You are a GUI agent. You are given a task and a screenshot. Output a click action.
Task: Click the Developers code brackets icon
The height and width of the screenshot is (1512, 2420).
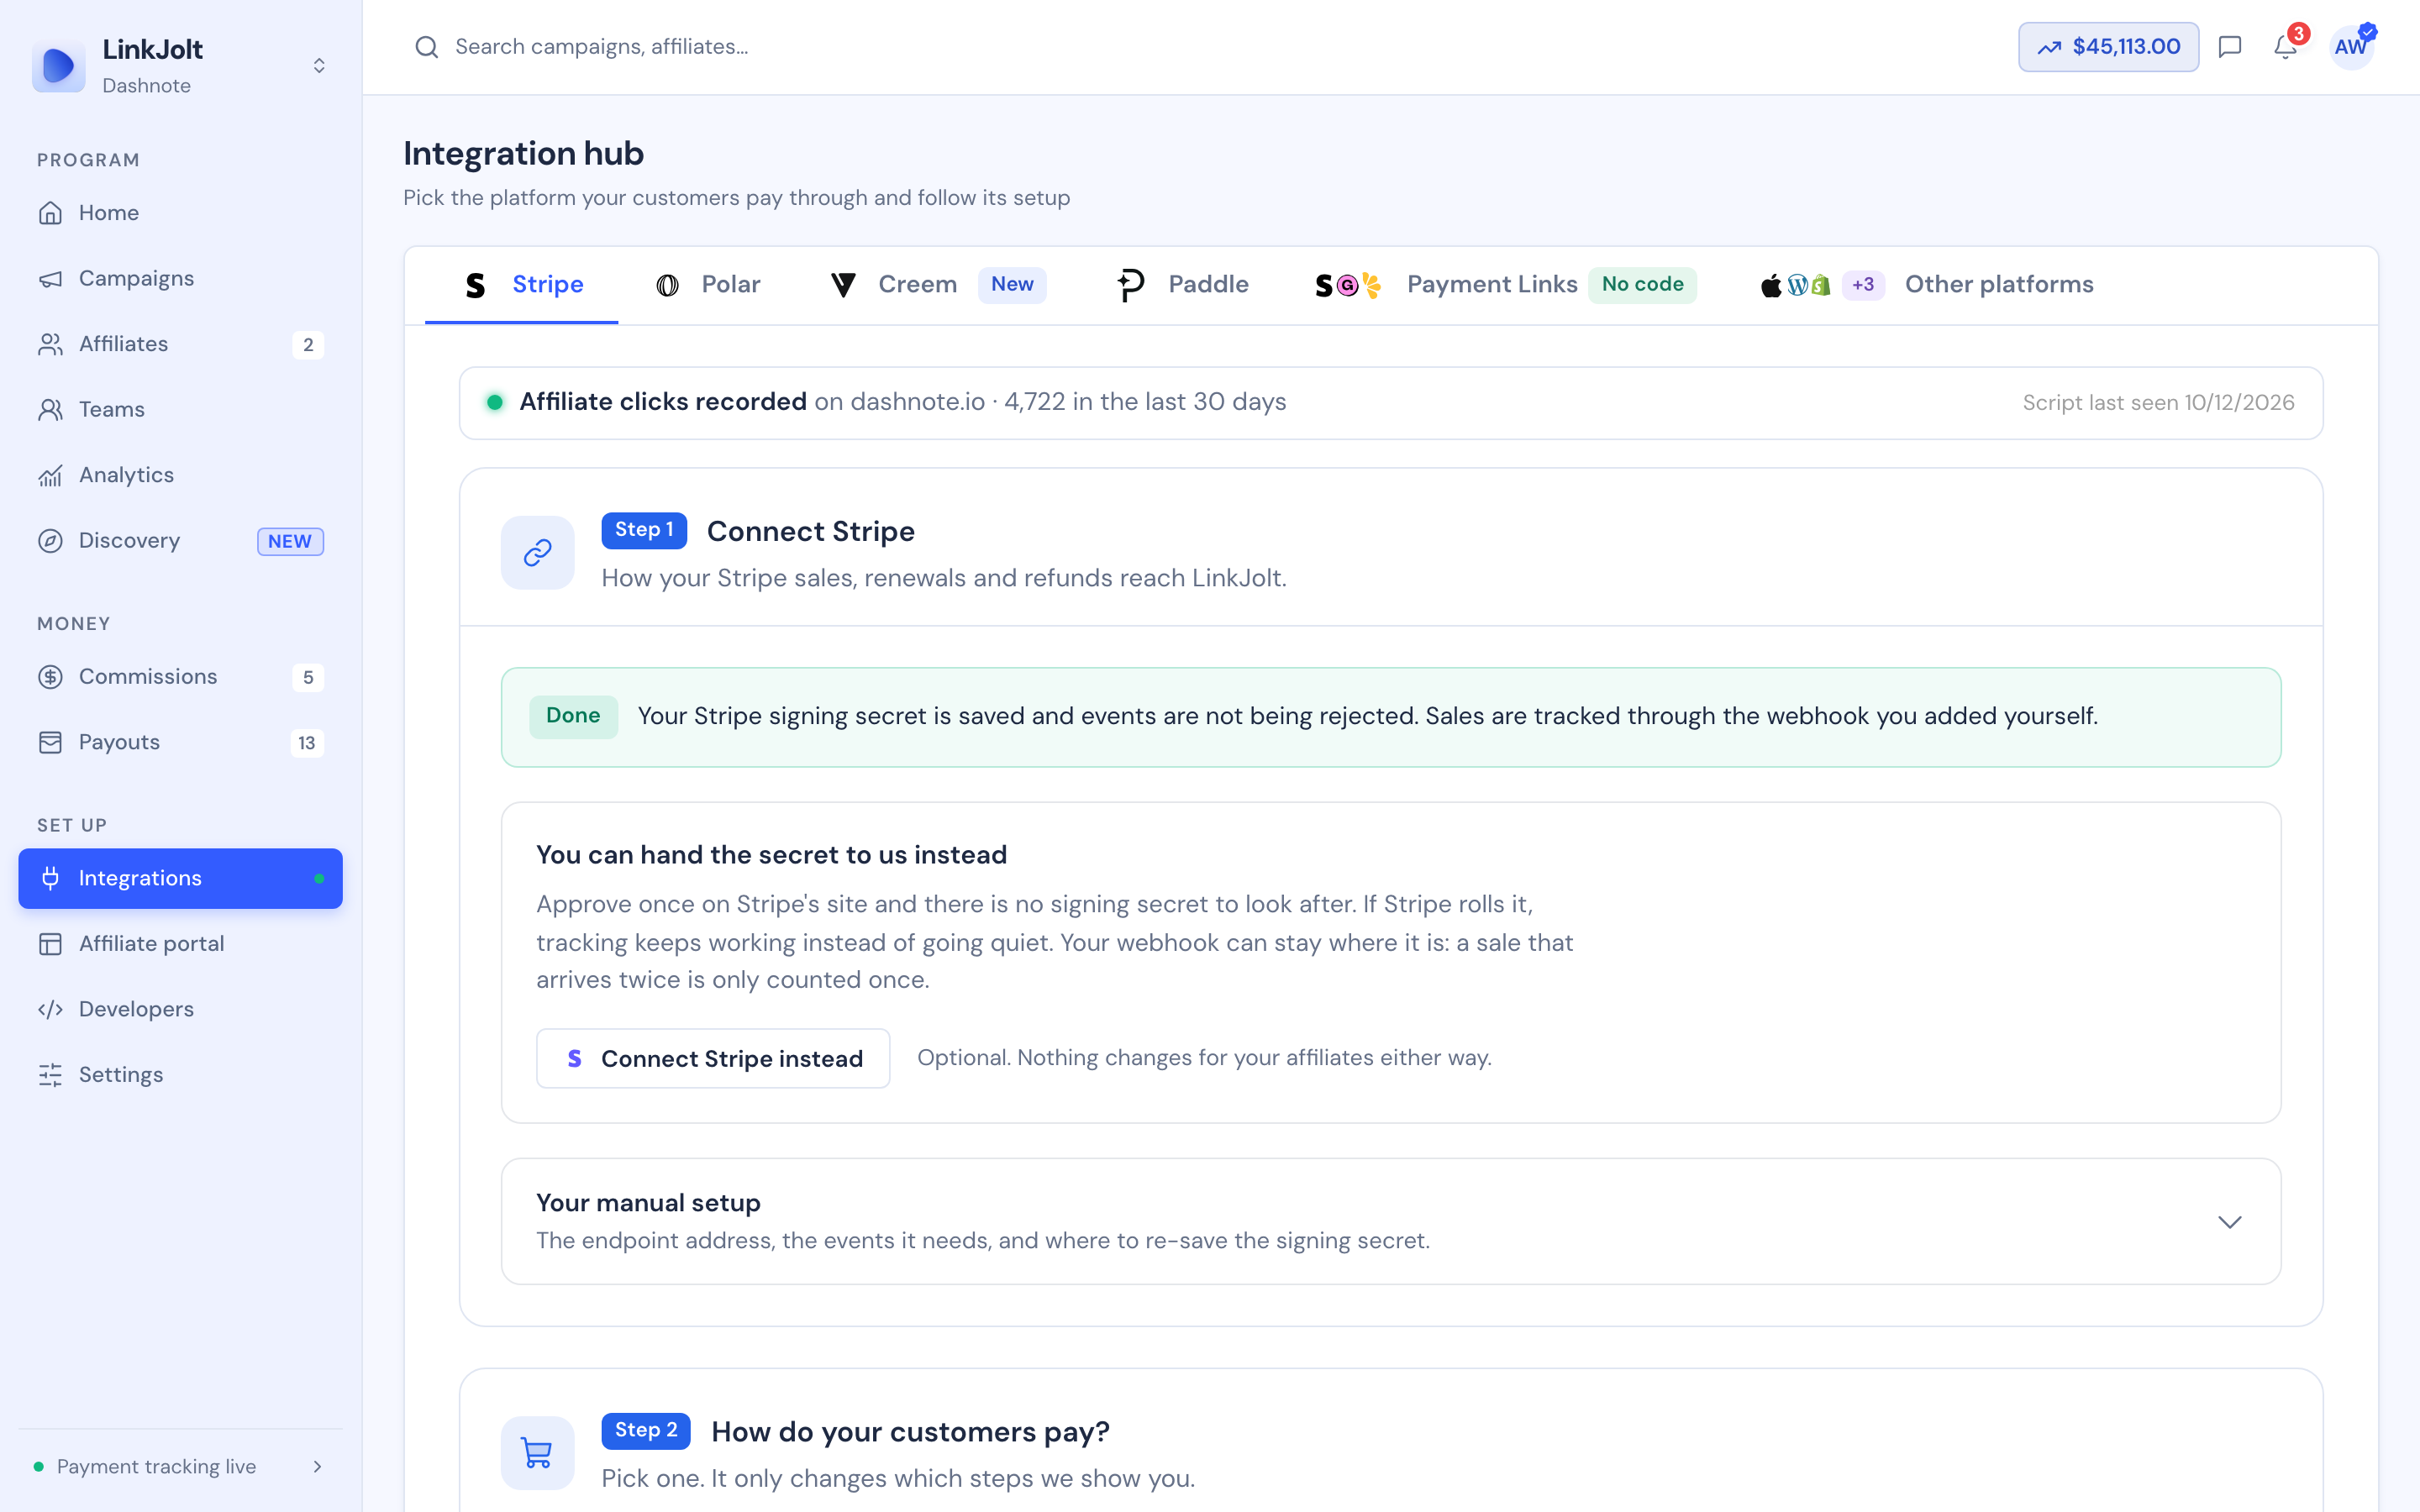(x=50, y=1009)
